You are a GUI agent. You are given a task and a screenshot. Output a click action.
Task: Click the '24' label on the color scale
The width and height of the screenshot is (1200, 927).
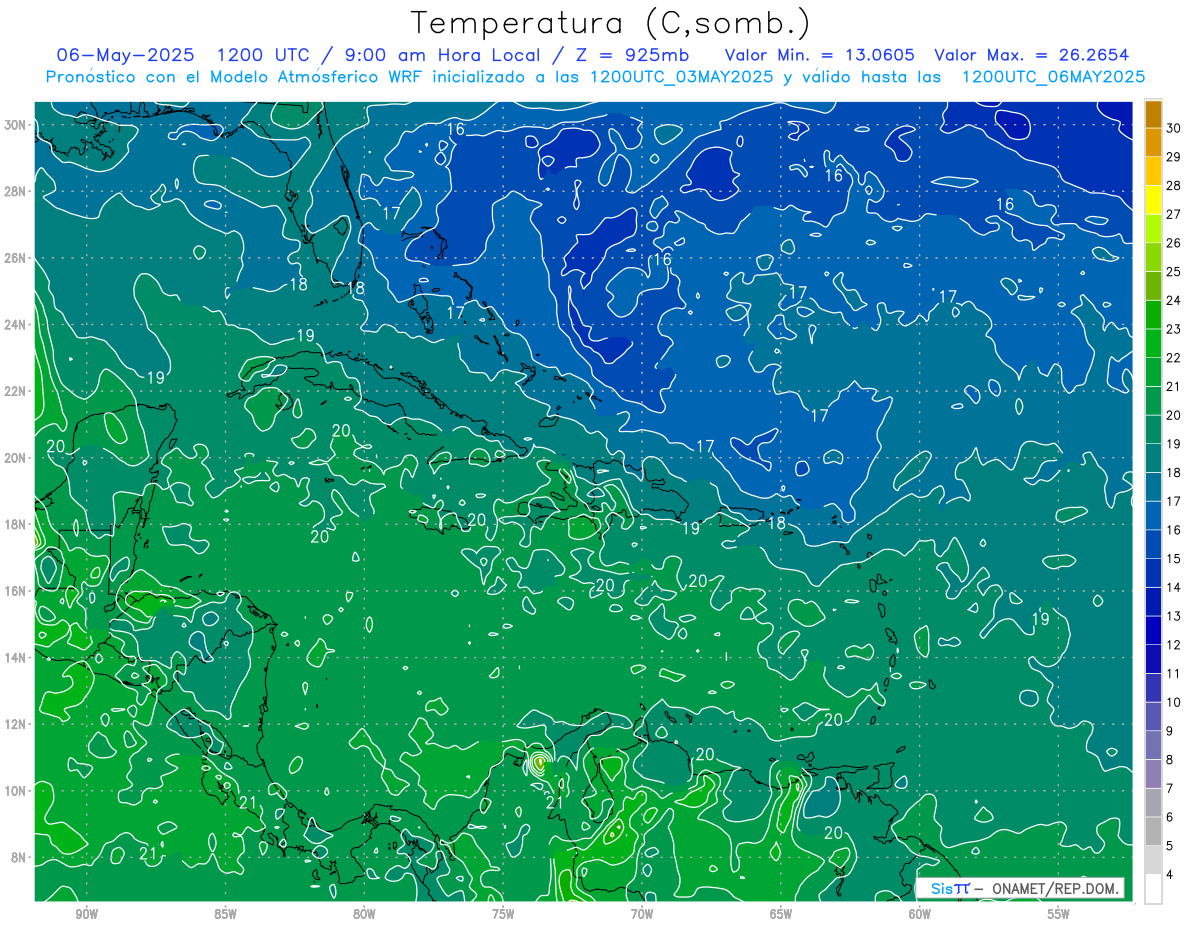[x=1173, y=301]
